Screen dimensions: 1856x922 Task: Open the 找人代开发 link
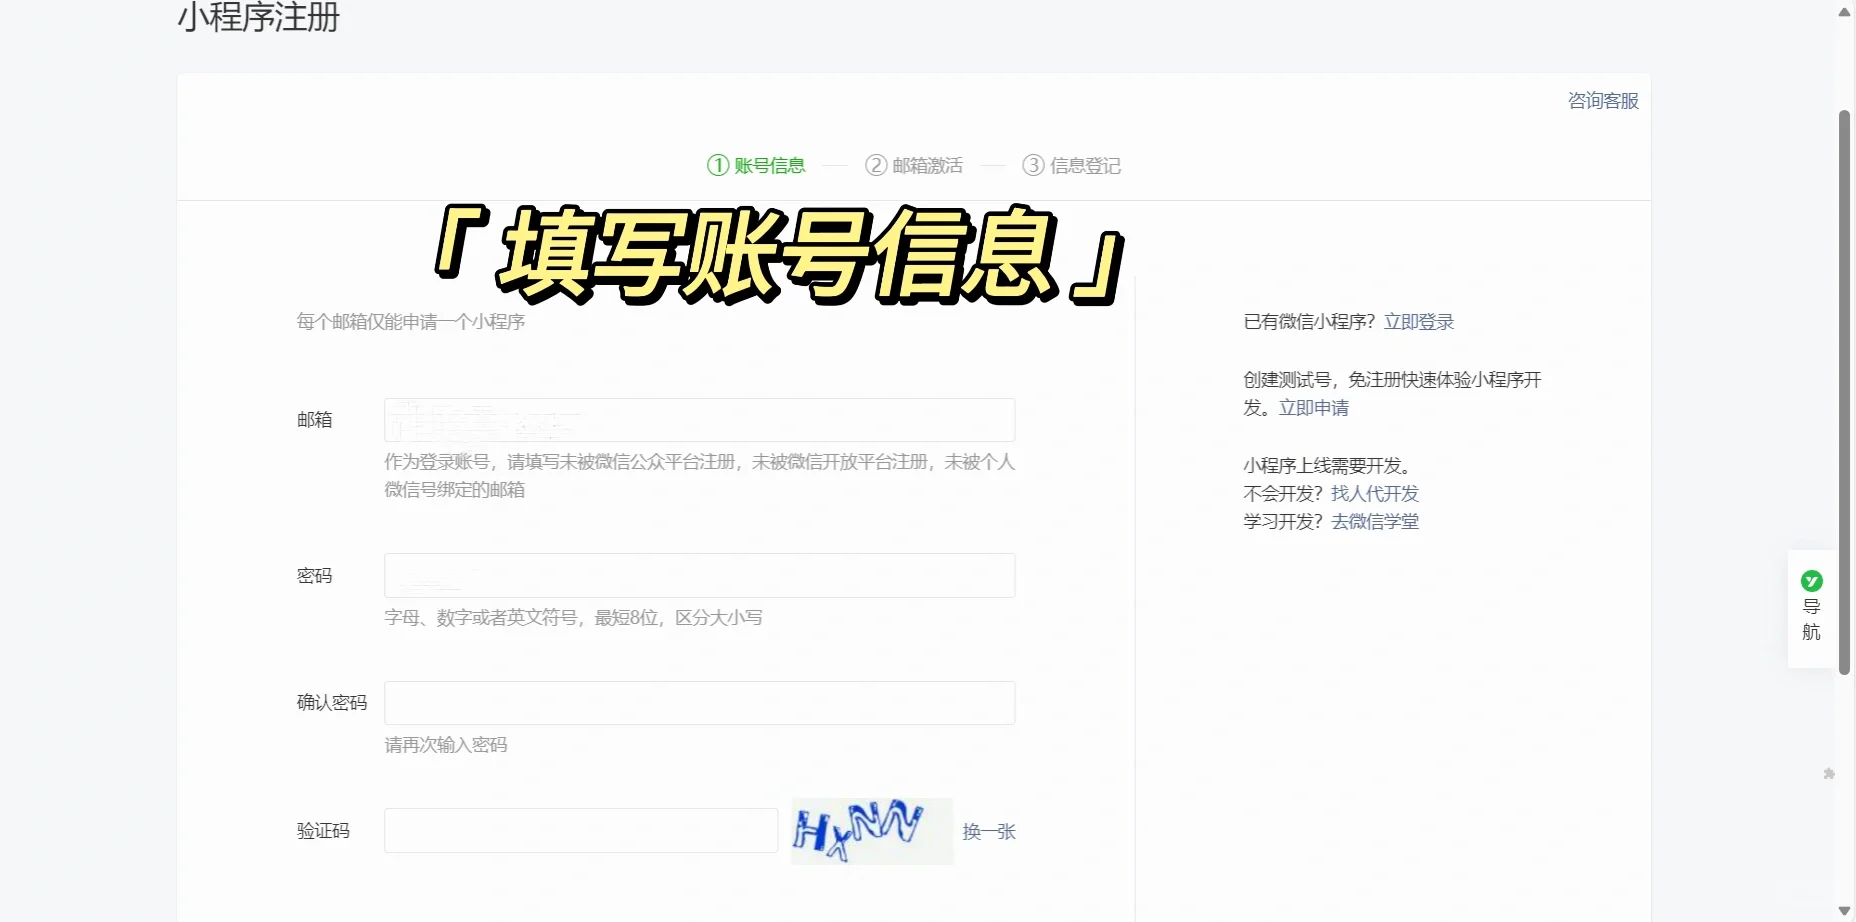[1374, 494]
